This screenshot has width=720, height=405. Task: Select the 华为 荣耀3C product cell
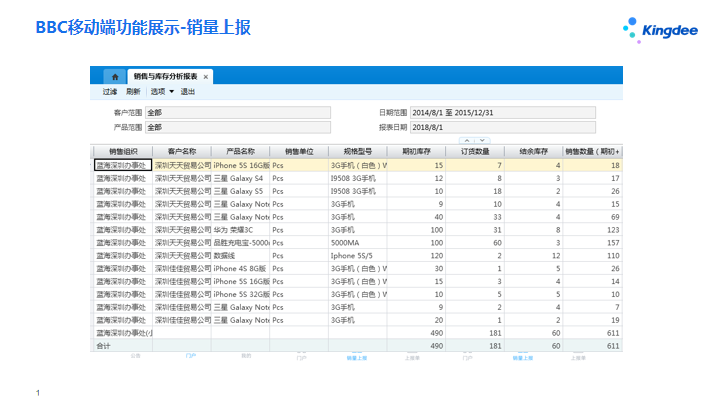coord(241,230)
